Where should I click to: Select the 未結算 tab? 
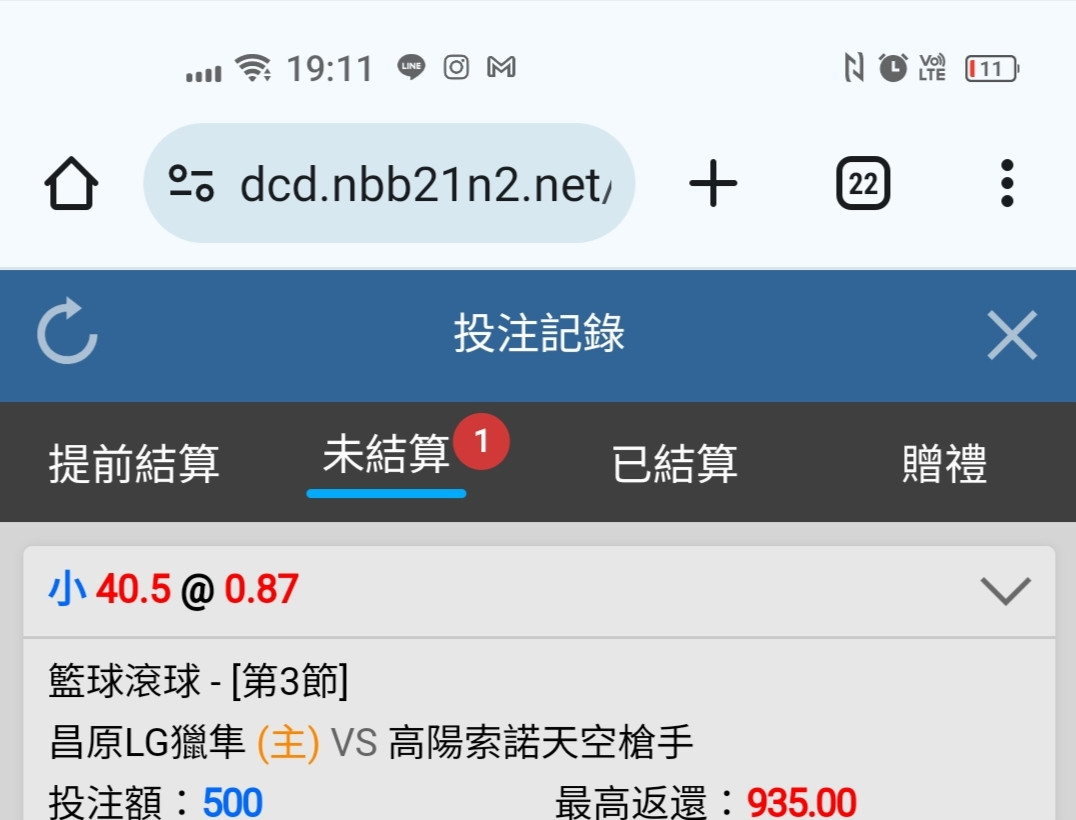(386, 454)
